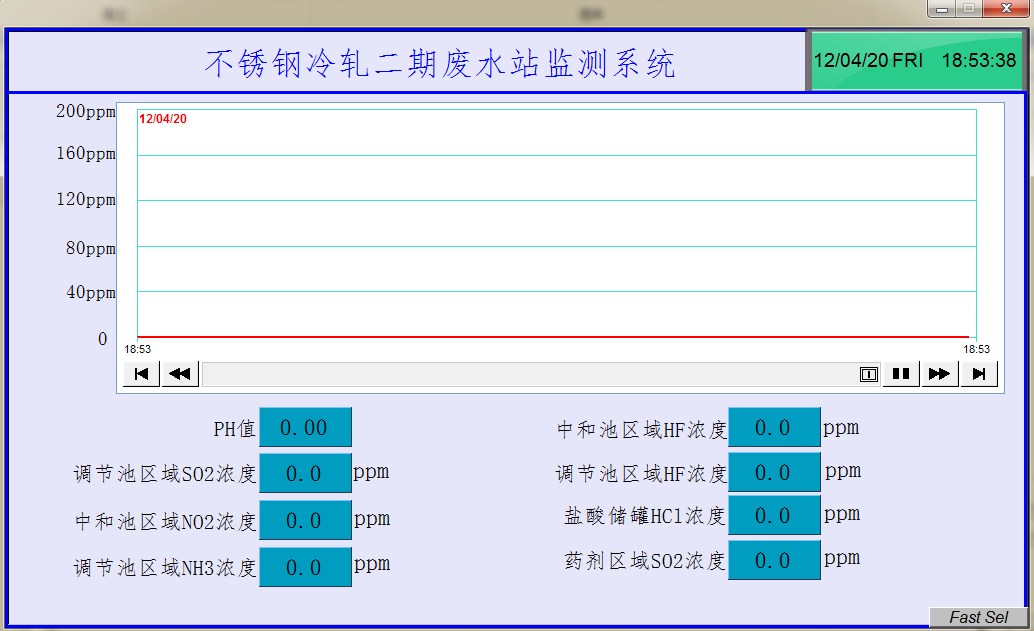Viewport: 1034px width, 631px height.
Task: Select the 药剂区域SO2浓度 value box
Action: pyautogui.click(x=774, y=561)
